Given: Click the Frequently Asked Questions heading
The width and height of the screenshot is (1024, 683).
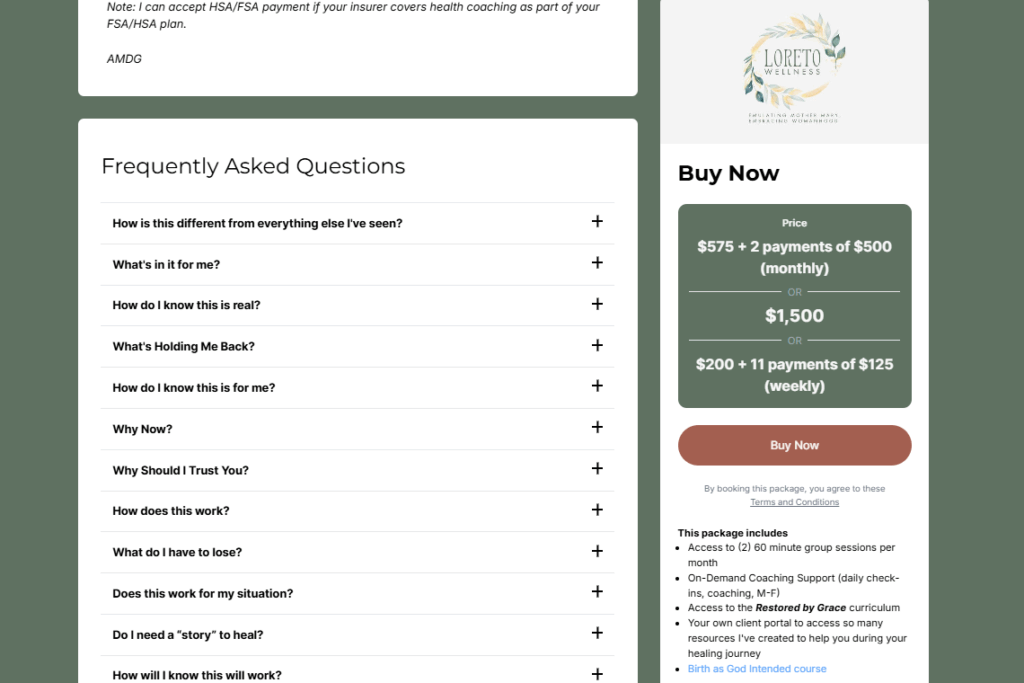Looking at the screenshot, I should (253, 166).
